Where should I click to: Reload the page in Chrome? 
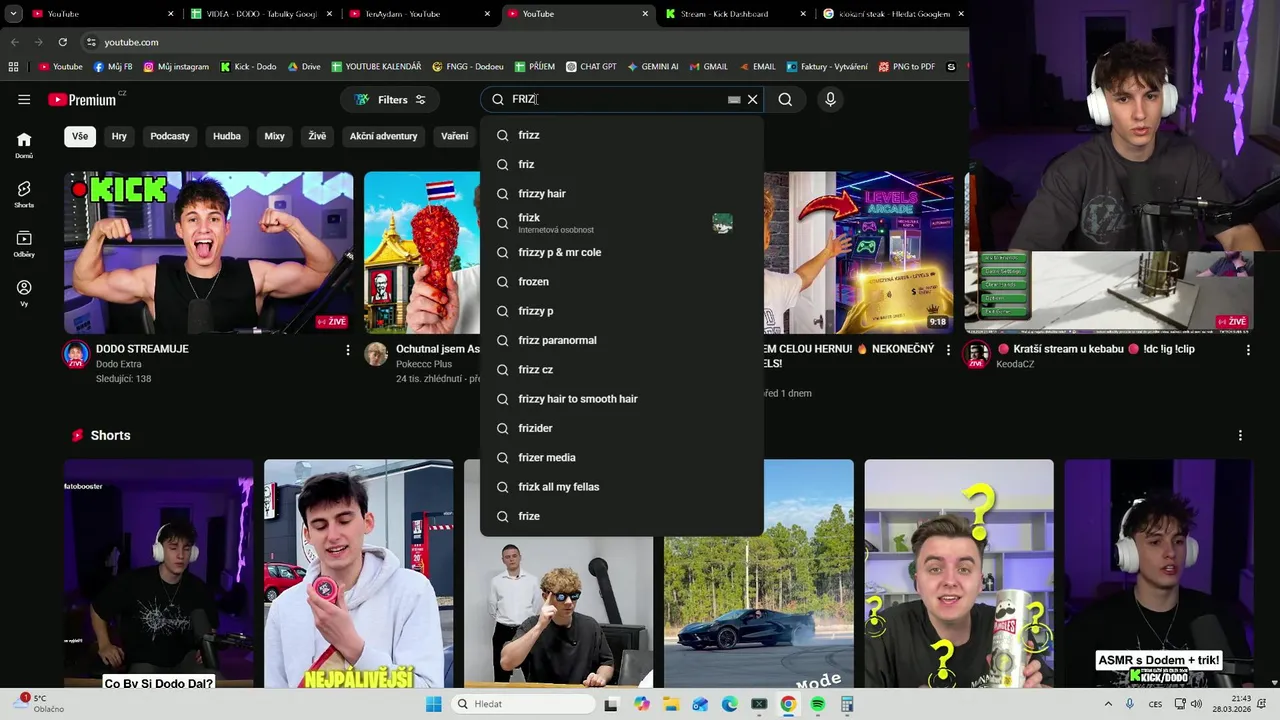tap(62, 42)
